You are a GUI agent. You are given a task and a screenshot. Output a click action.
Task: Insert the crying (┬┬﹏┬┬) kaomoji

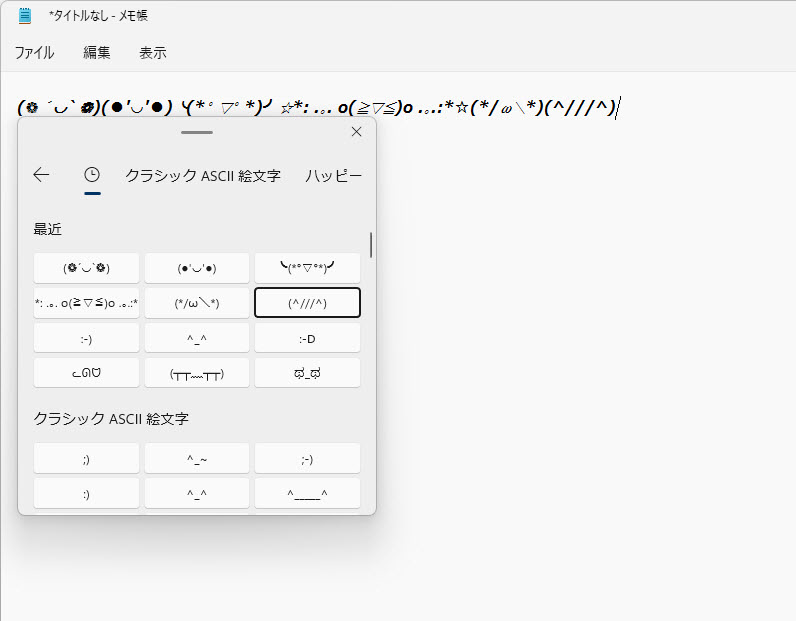tap(197, 373)
